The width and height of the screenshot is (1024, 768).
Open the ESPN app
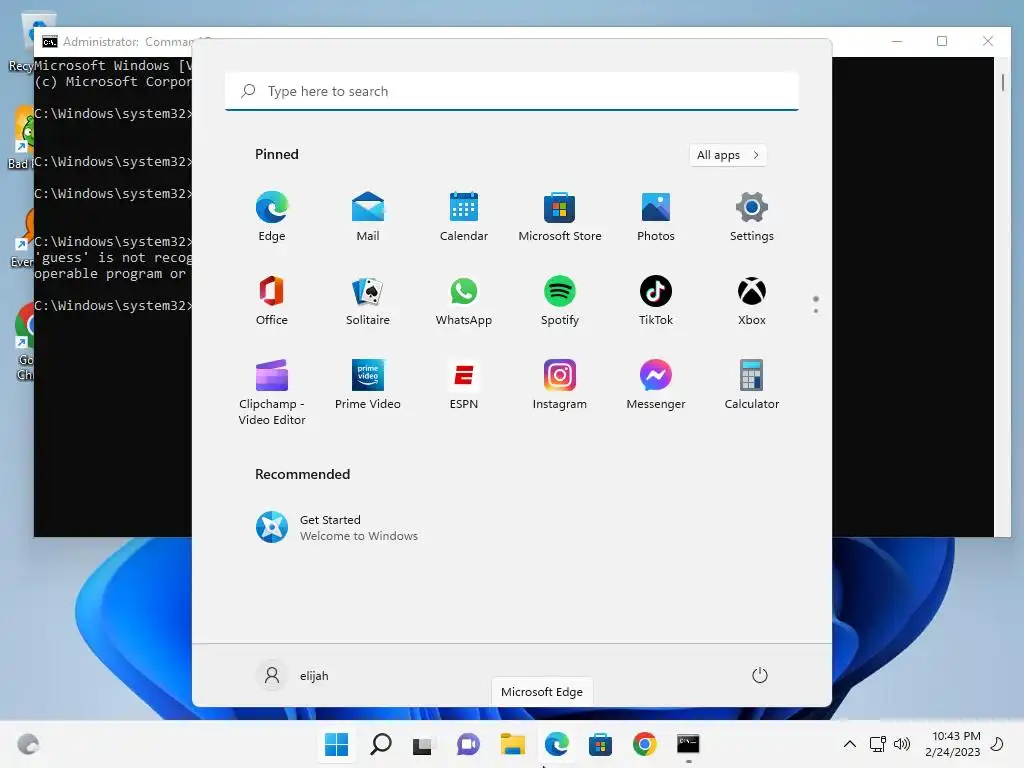click(464, 385)
